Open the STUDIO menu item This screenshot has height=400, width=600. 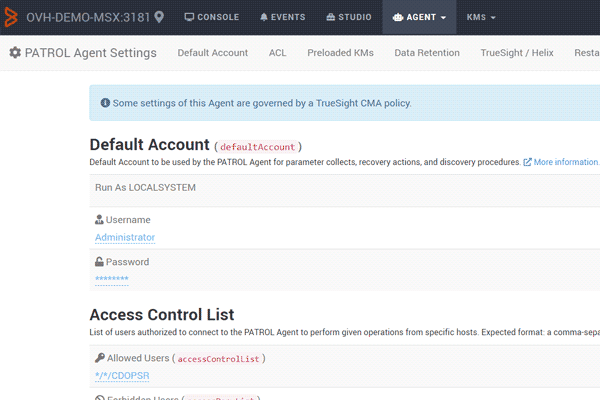[349, 17]
